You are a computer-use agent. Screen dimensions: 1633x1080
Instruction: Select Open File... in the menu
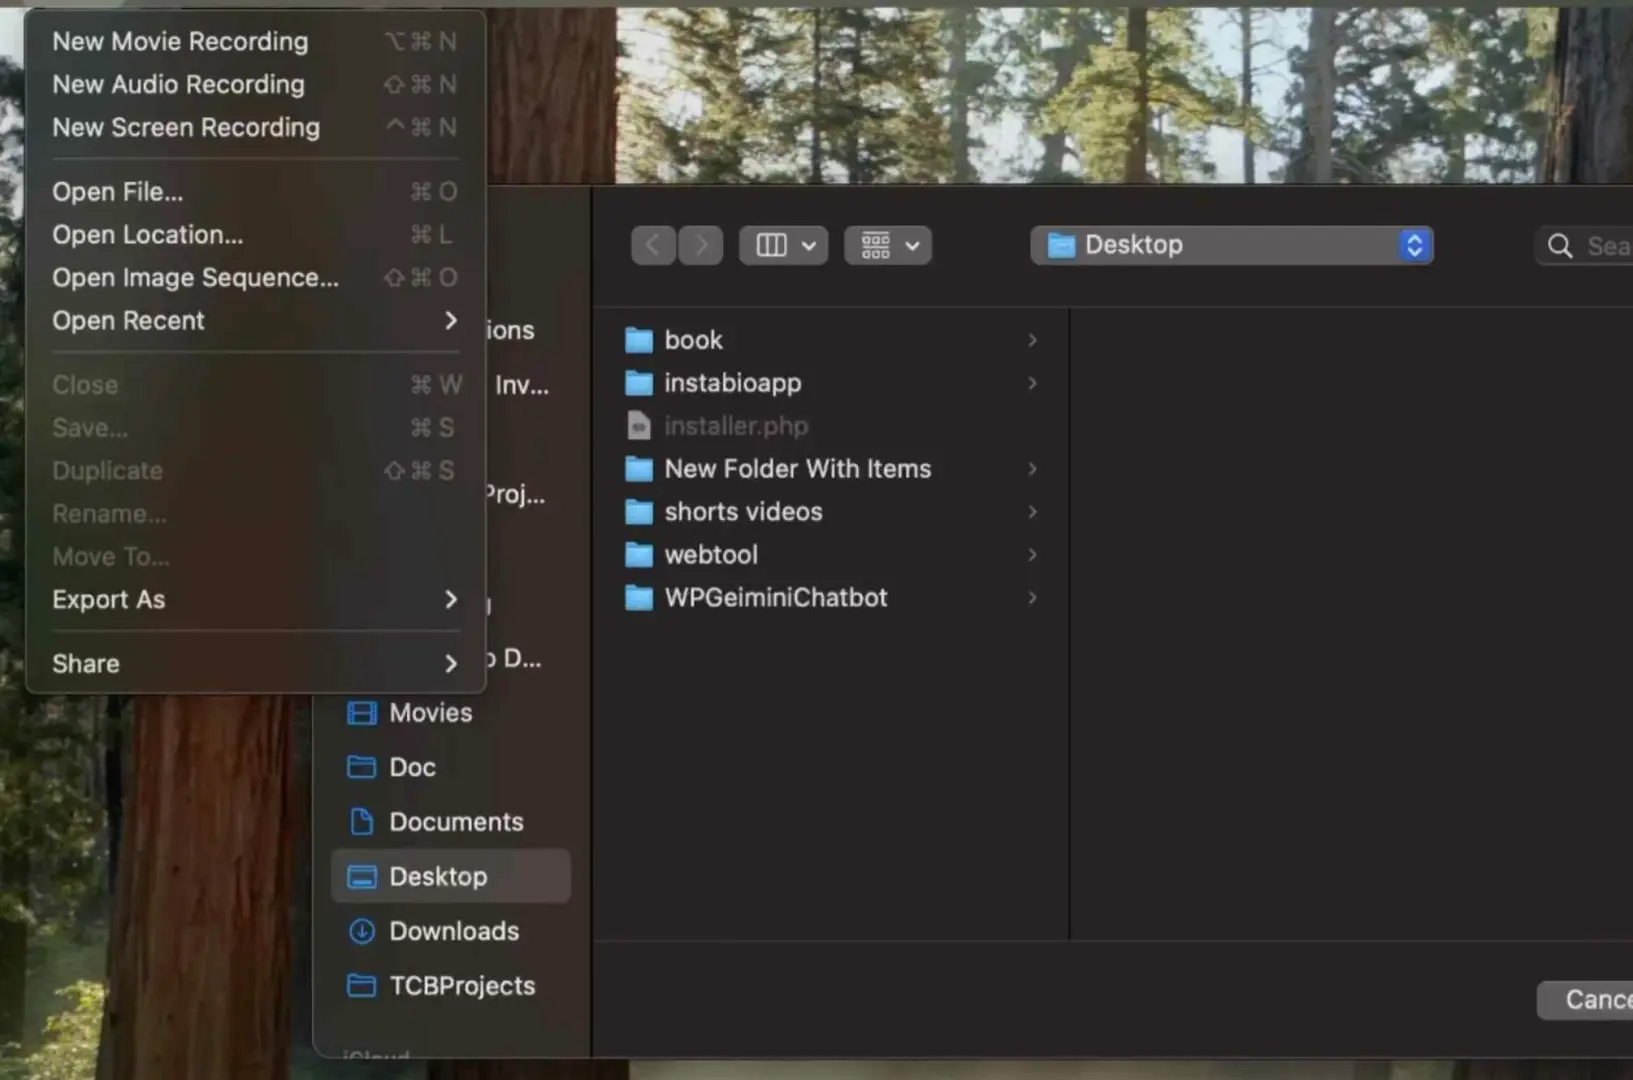255,191
